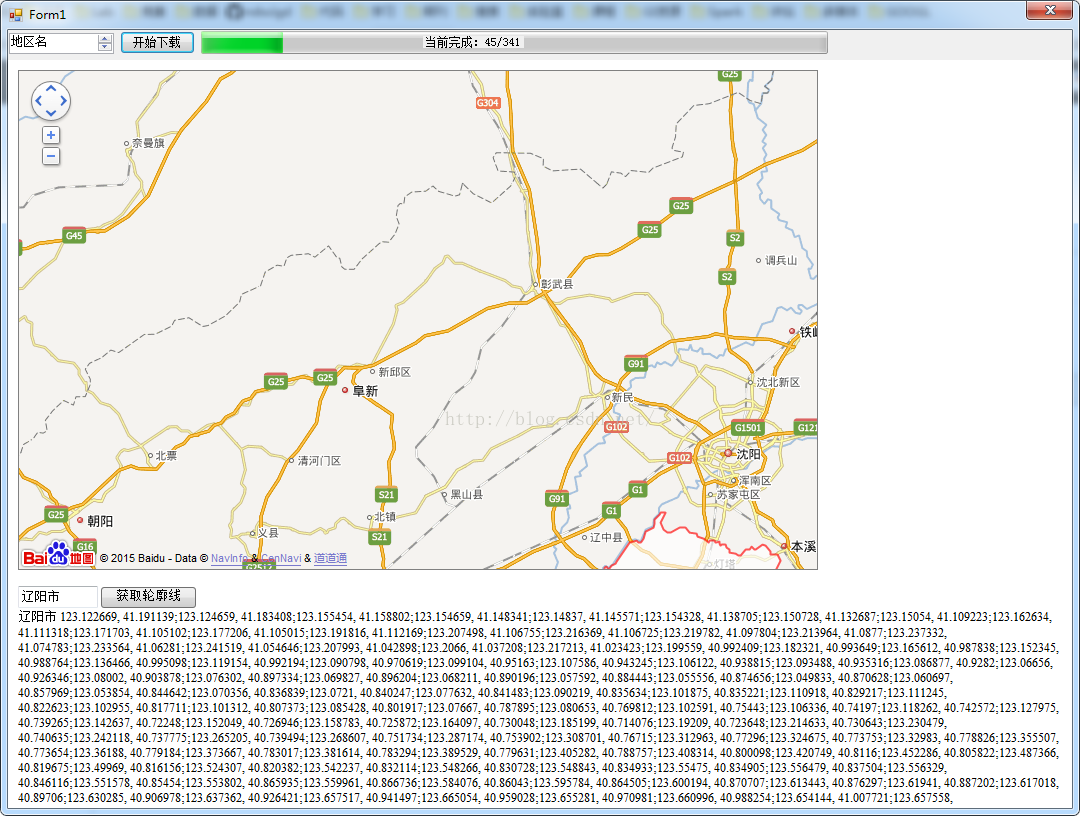1080x816 pixels.
Task: Click the 辽阳市 text field
Action: [58, 596]
